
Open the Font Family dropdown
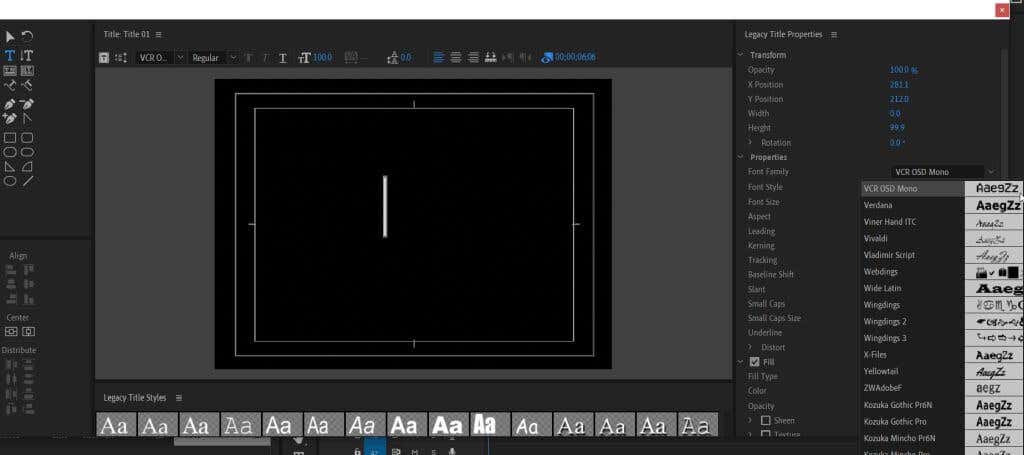click(x=943, y=172)
